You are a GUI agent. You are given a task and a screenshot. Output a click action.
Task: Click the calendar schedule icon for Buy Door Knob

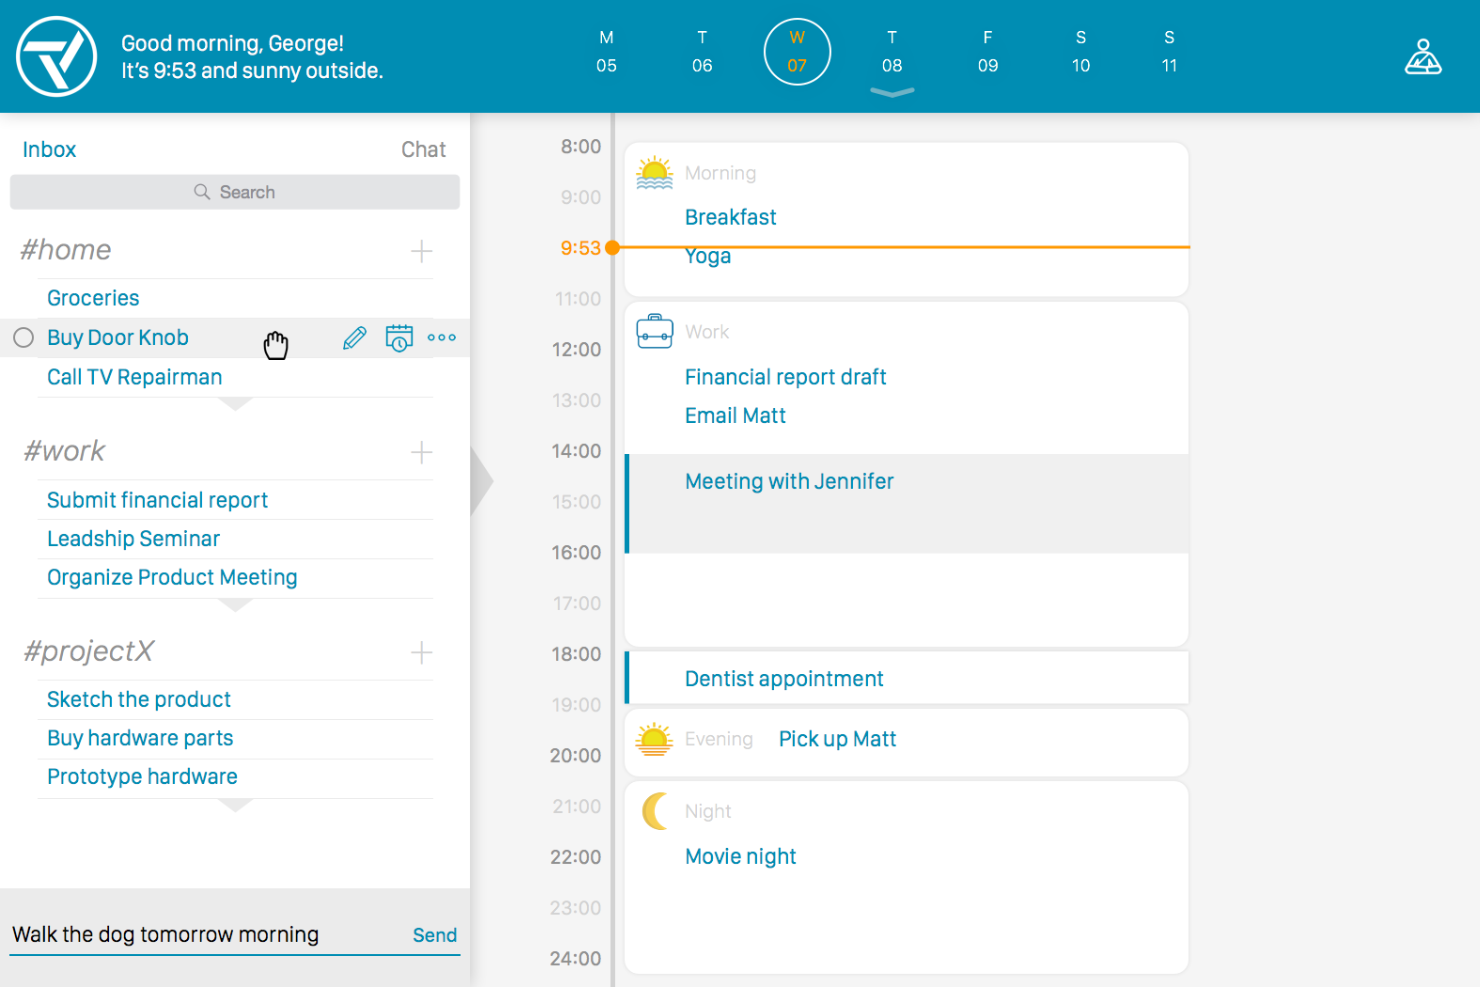click(x=399, y=338)
